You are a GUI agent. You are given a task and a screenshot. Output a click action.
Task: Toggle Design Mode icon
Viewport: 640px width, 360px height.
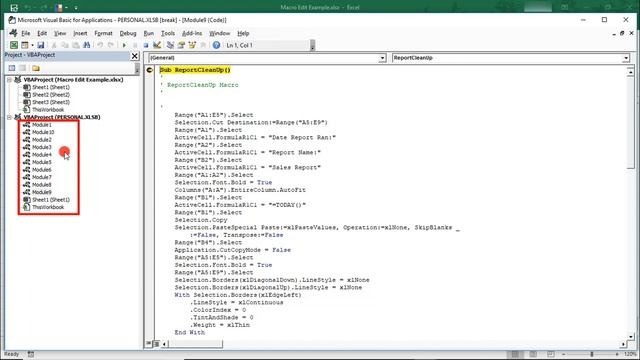[x=157, y=45]
